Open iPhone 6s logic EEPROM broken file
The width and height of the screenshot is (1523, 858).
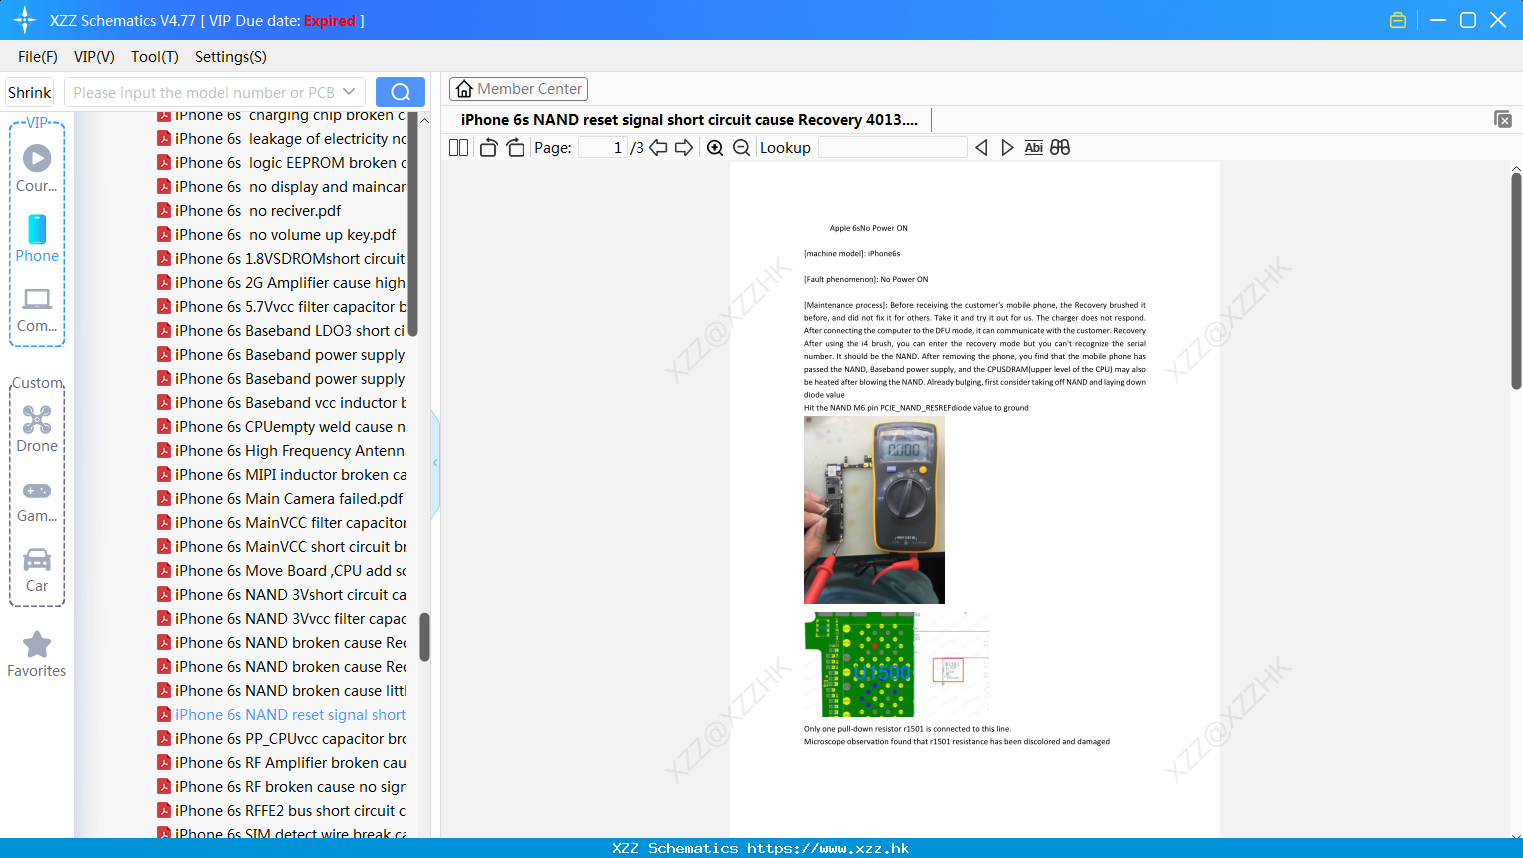click(281, 163)
